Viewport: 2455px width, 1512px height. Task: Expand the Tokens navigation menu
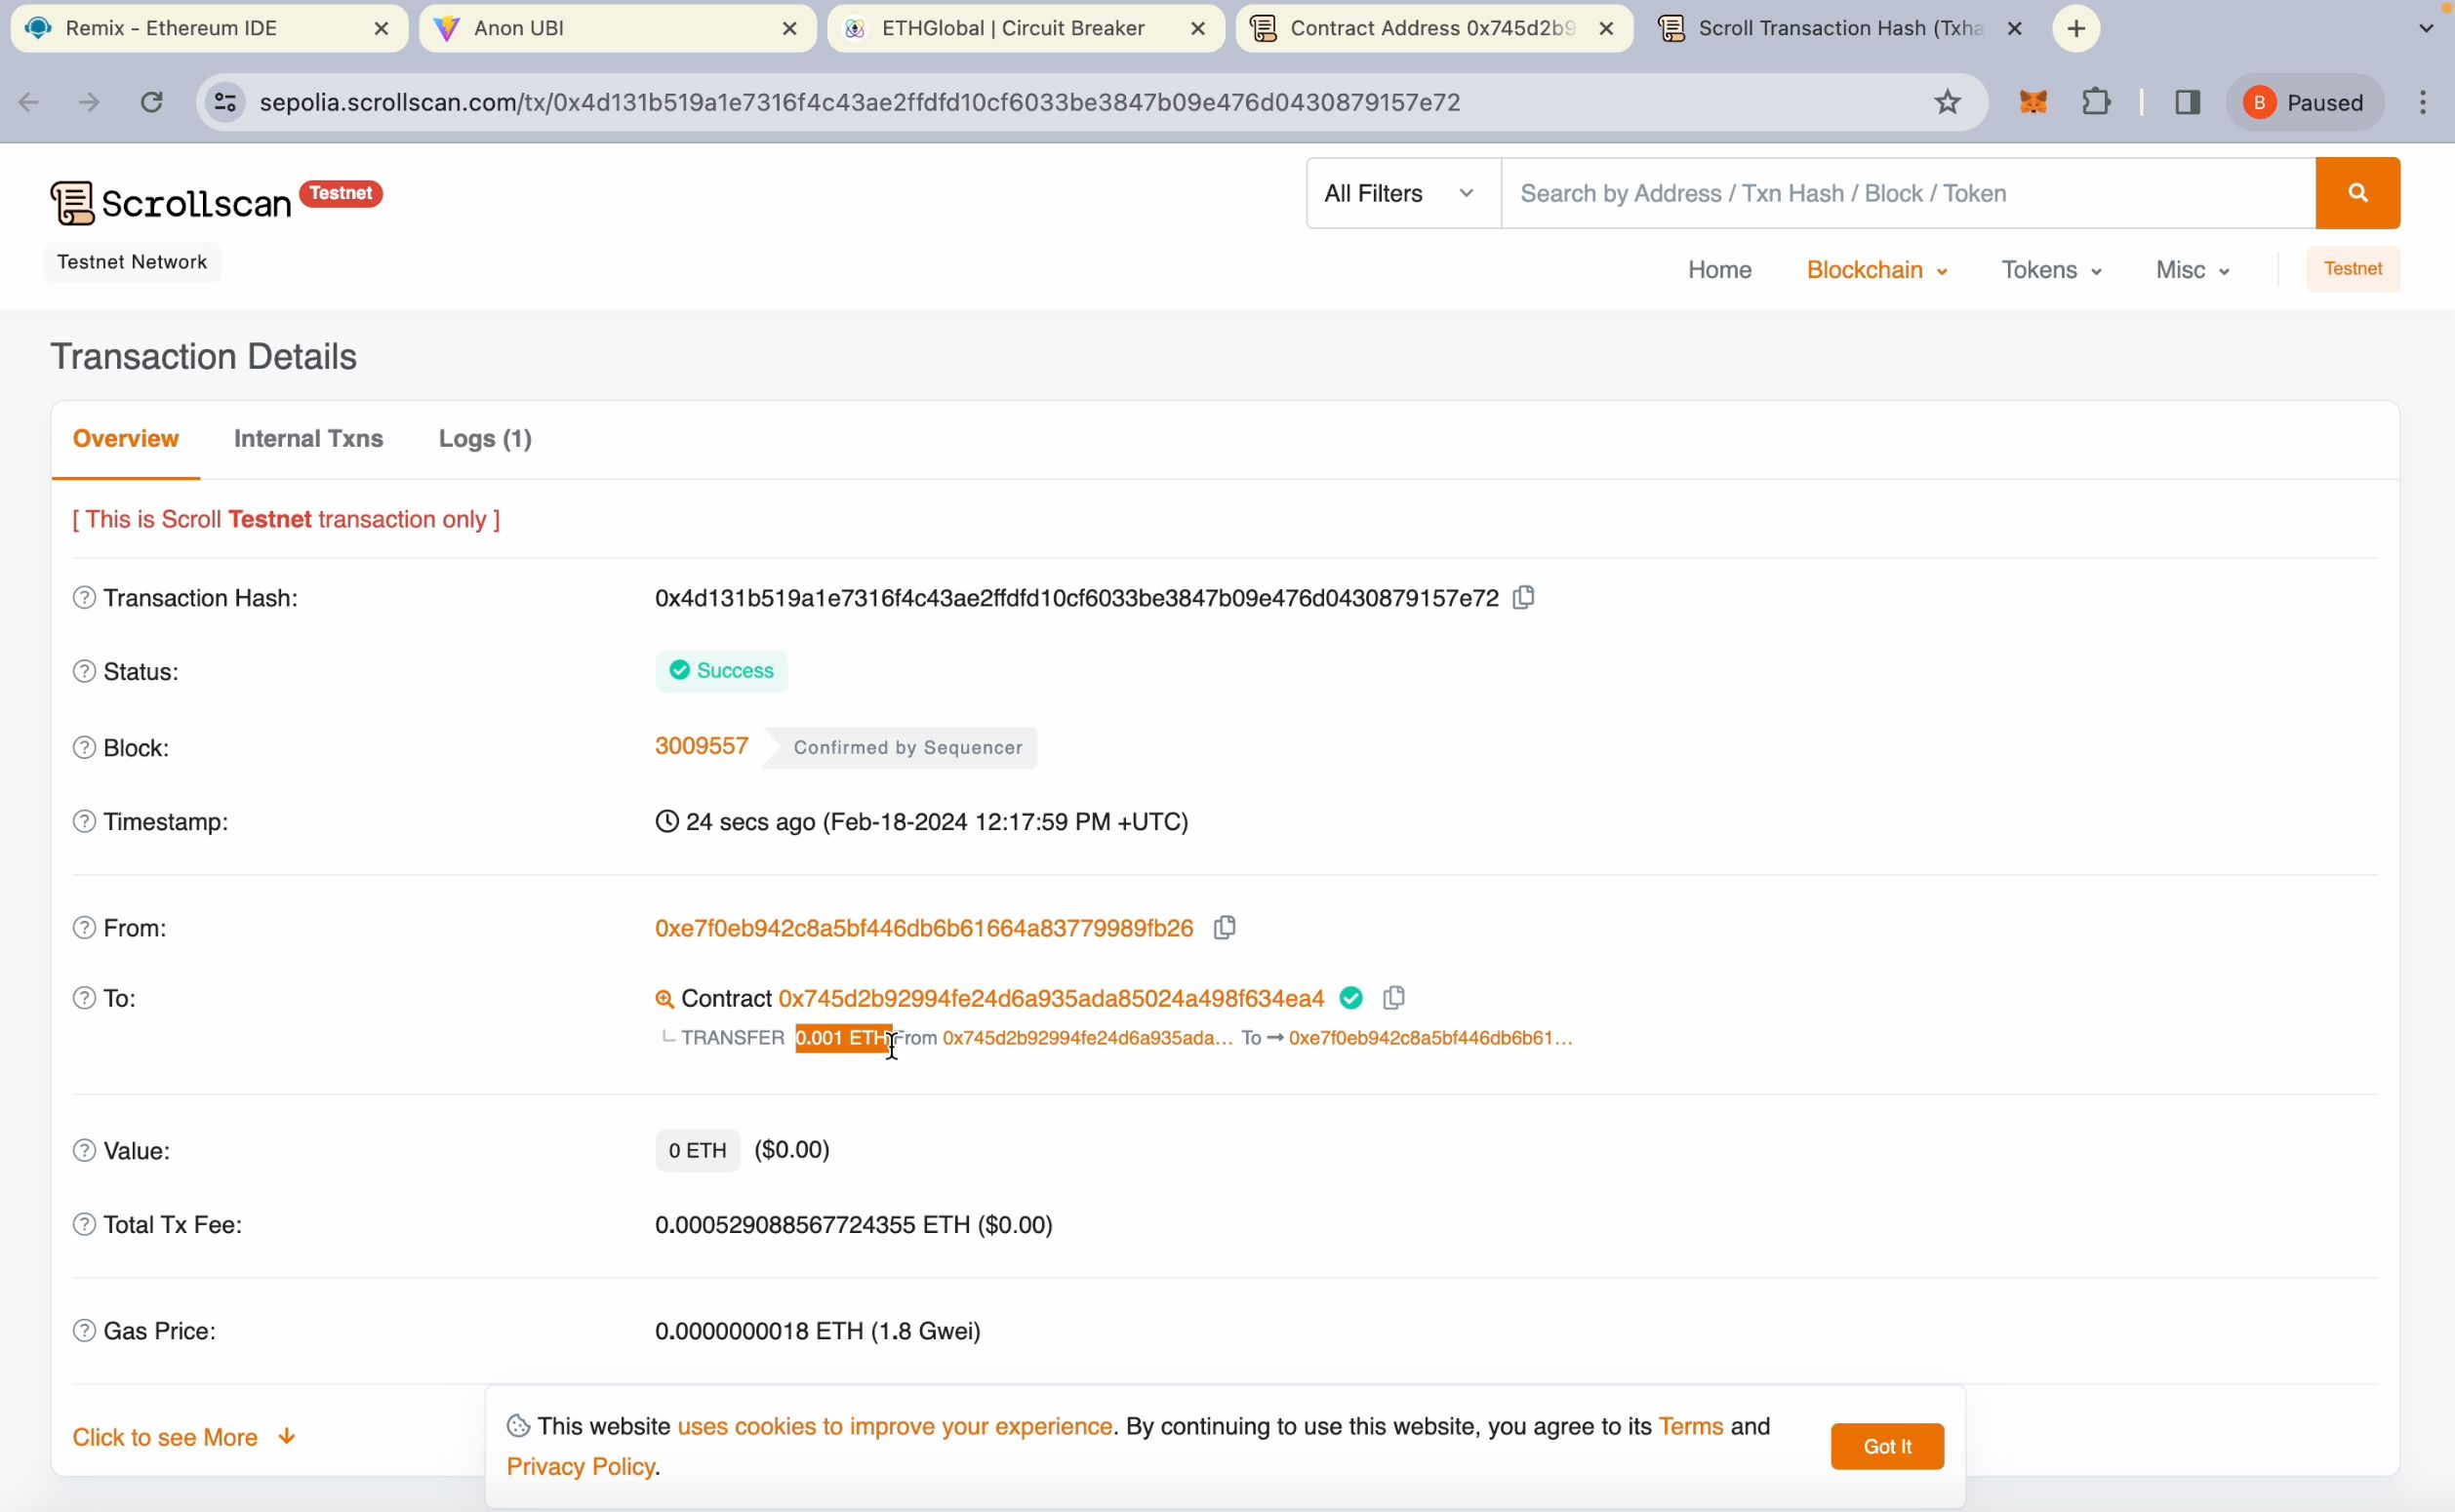pyautogui.click(x=2048, y=268)
